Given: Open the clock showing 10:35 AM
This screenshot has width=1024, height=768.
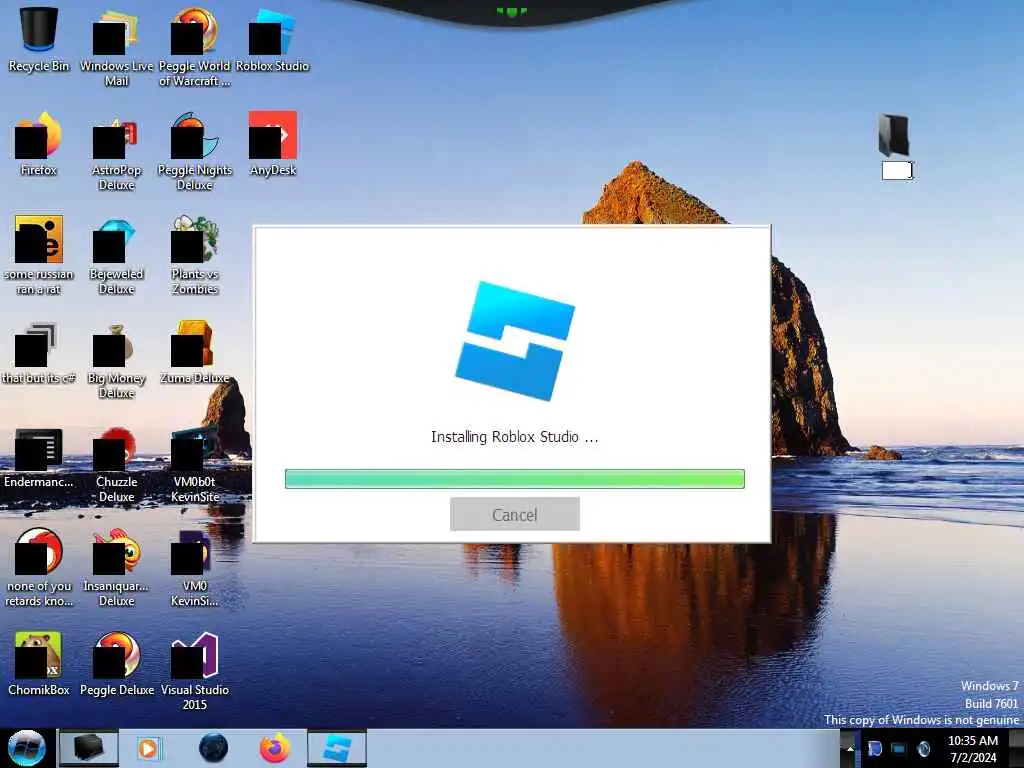Looking at the screenshot, I should pos(973,748).
